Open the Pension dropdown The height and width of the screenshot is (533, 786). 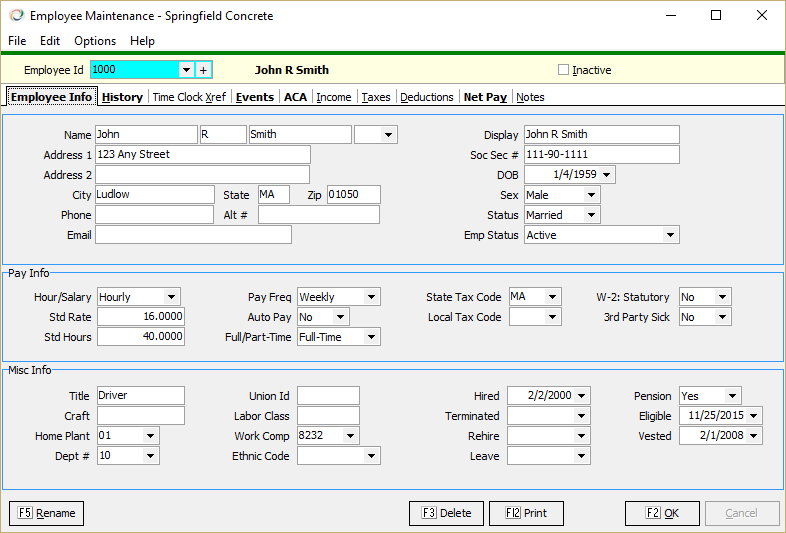coord(732,396)
